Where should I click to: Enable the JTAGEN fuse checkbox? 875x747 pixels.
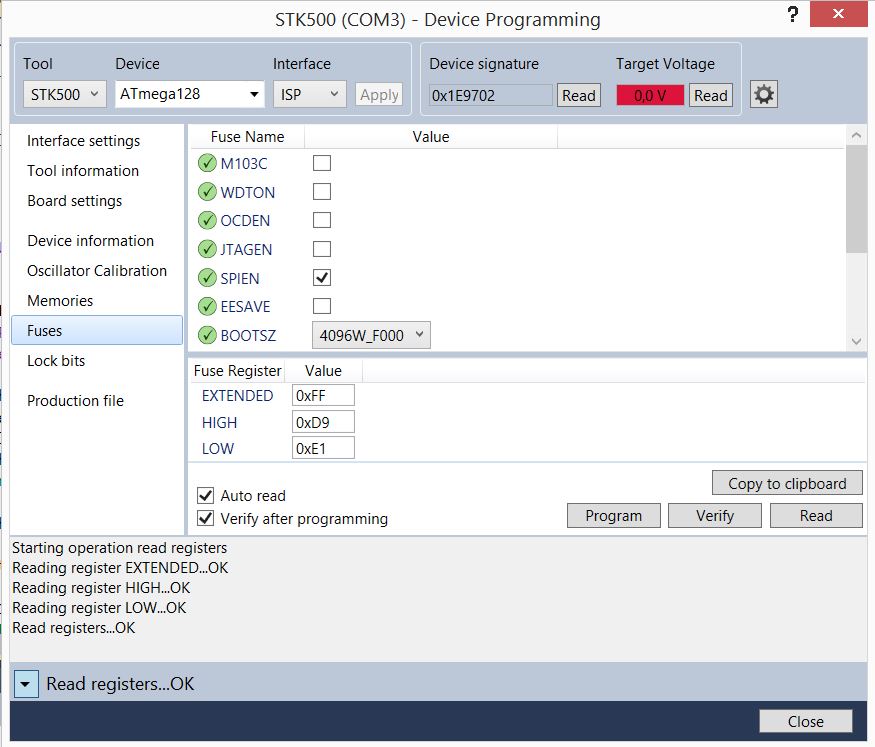pyautogui.click(x=321, y=249)
